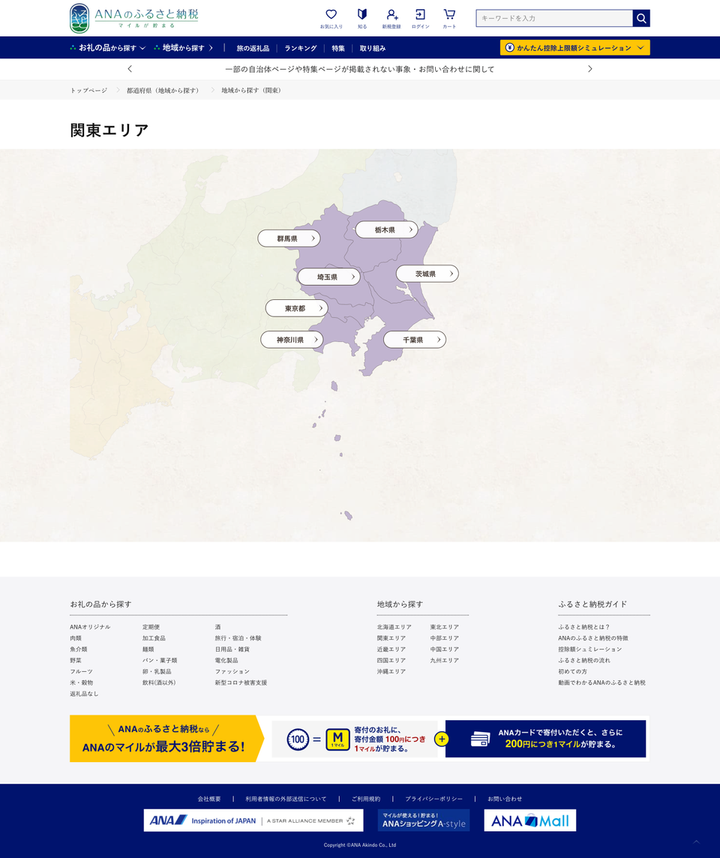This screenshot has height=858, width=720.
Task: Open 控除額シュミレーション guide link
Action: tap(590, 649)
